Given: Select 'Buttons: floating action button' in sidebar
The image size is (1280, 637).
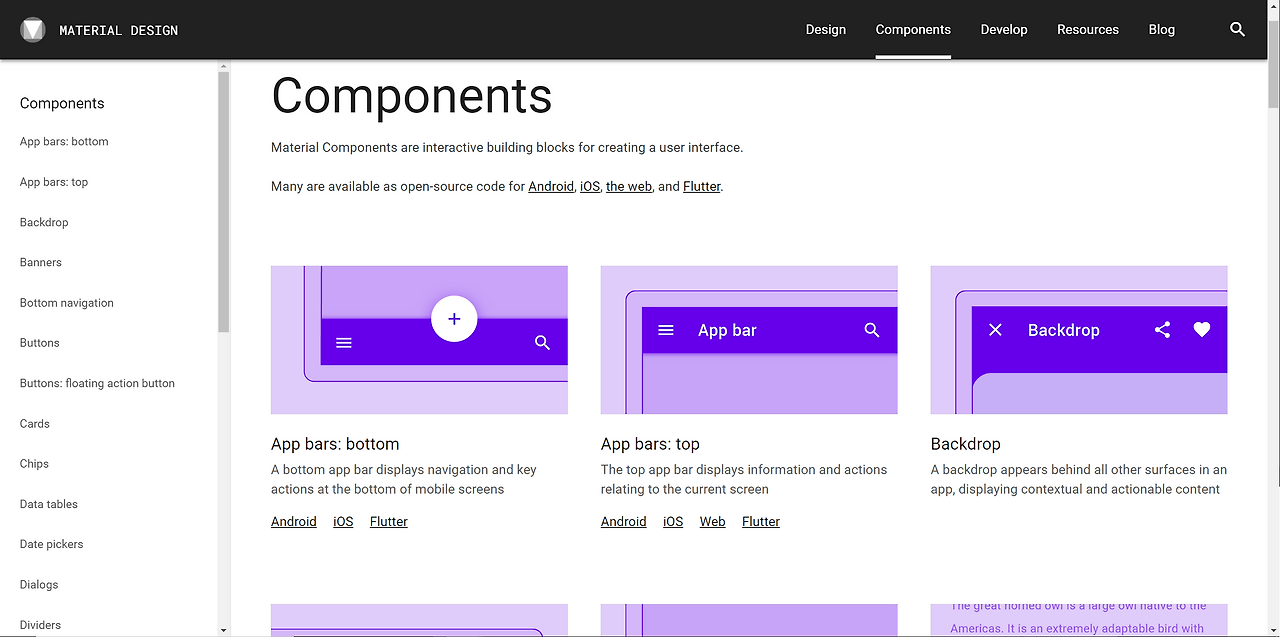Looking at the screenshot, I should (97, 383).
